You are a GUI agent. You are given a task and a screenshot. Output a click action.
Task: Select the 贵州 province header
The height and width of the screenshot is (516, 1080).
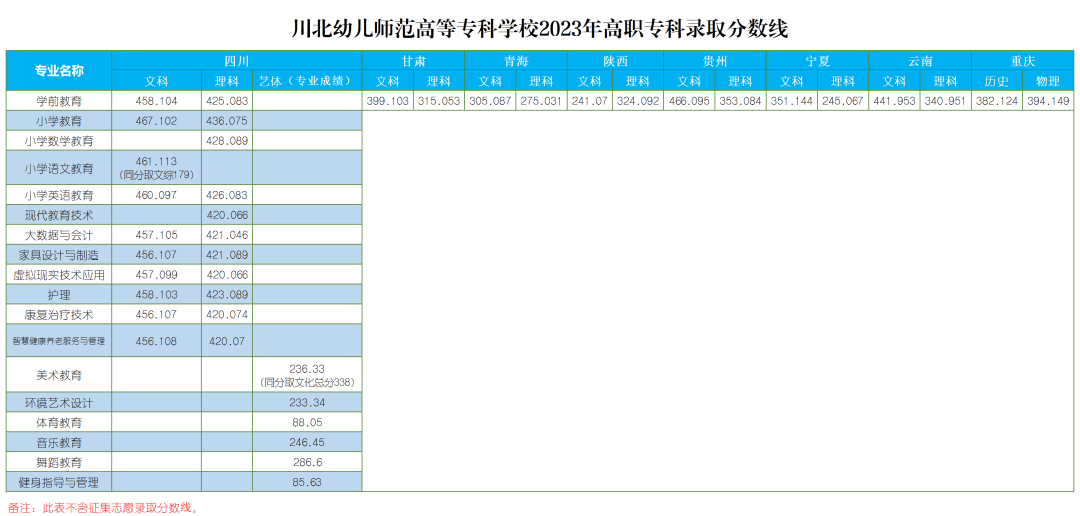pos(715,61)
